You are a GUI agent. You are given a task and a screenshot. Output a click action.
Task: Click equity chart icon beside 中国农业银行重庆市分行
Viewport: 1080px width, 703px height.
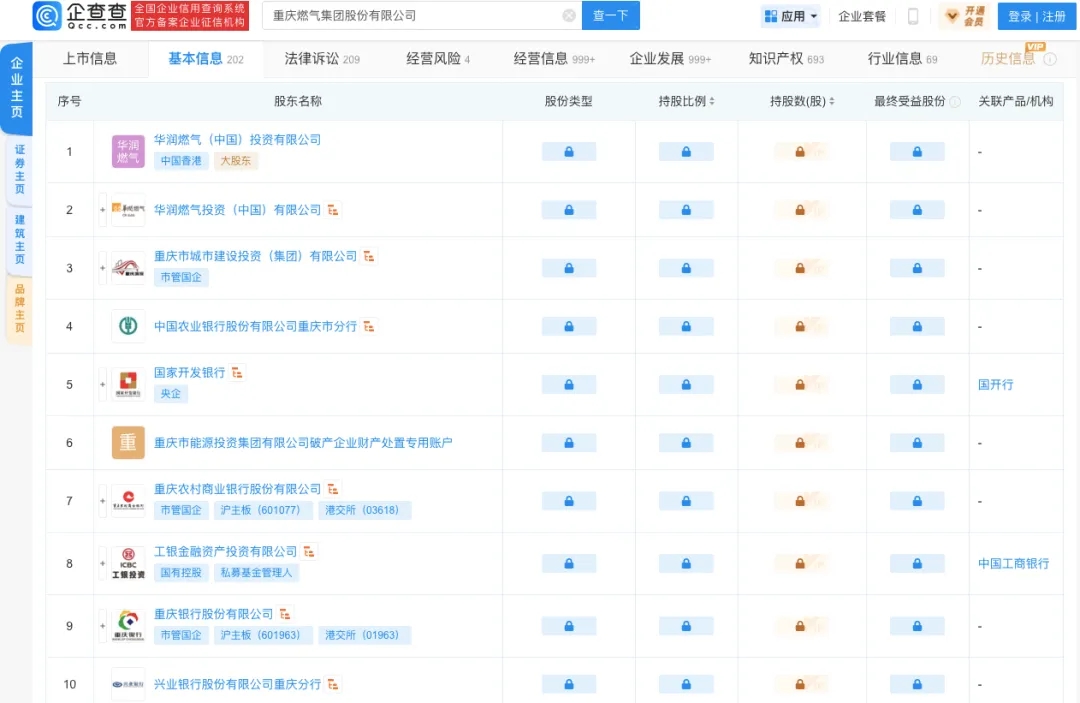[369, 326]
